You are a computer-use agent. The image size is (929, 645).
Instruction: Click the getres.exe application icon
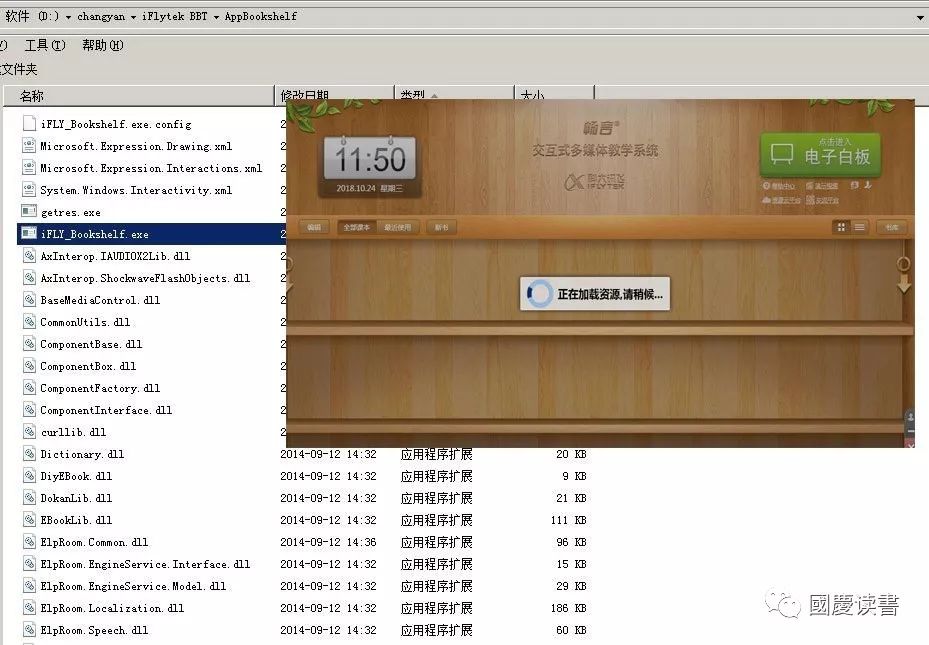29,211
